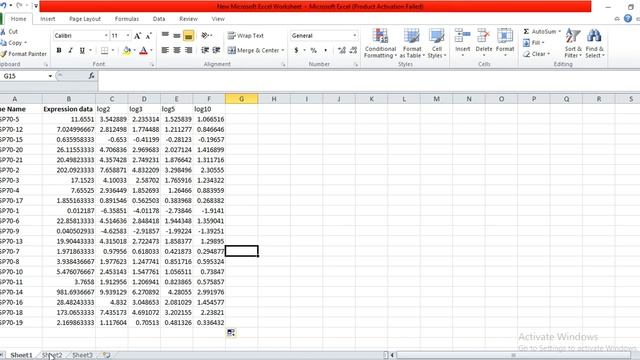
Task: Toggle center text alignment
Action: (x=177, y=50)
